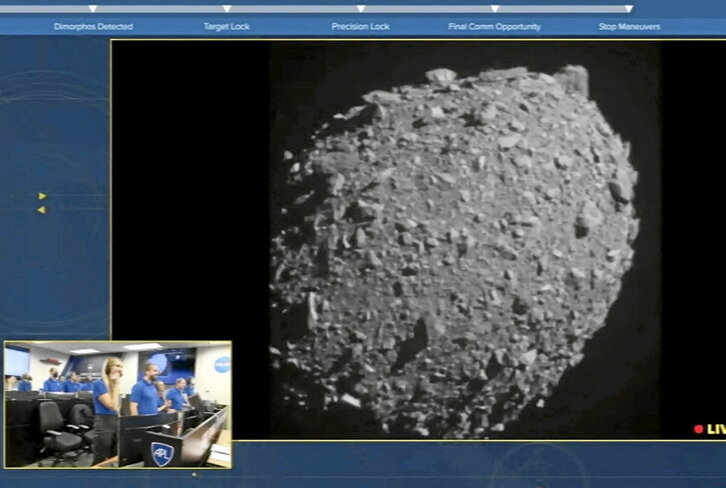Click the mission progress bar at top
726x488 pixels.
pos(316,9)
